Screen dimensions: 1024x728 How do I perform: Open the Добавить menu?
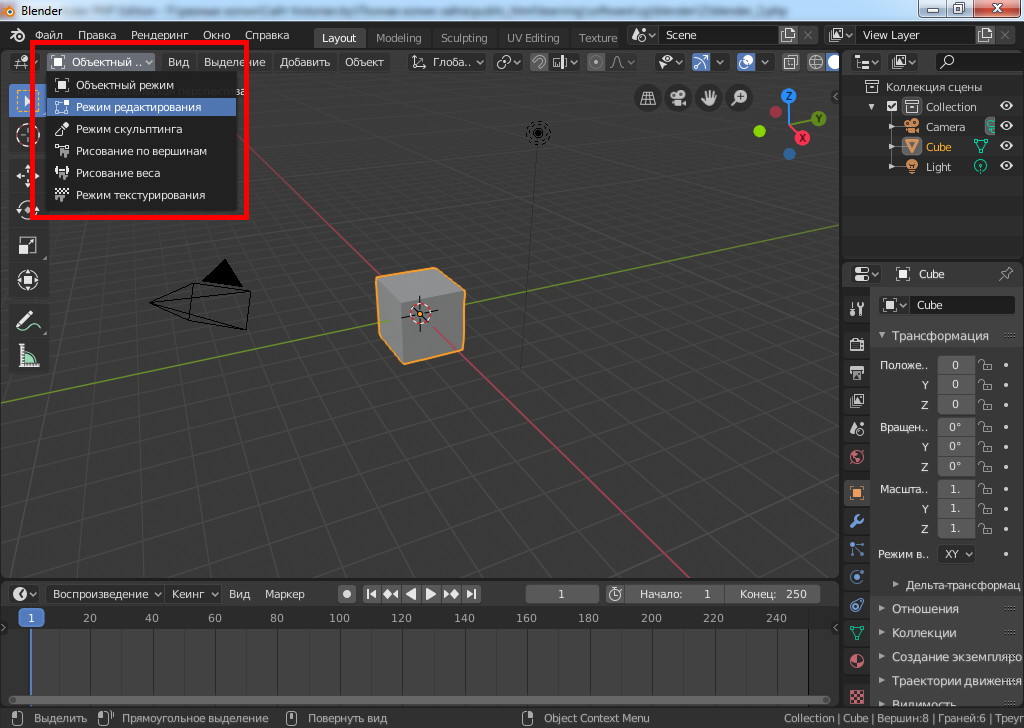[x=304, y=62]
